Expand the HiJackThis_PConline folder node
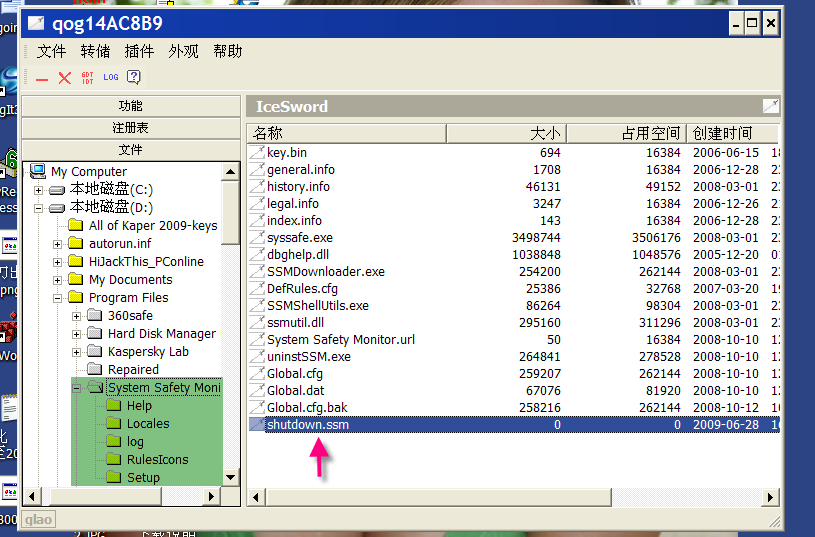Image resolution: width=815 pixels, height=537 pixels. click(57, 262)
